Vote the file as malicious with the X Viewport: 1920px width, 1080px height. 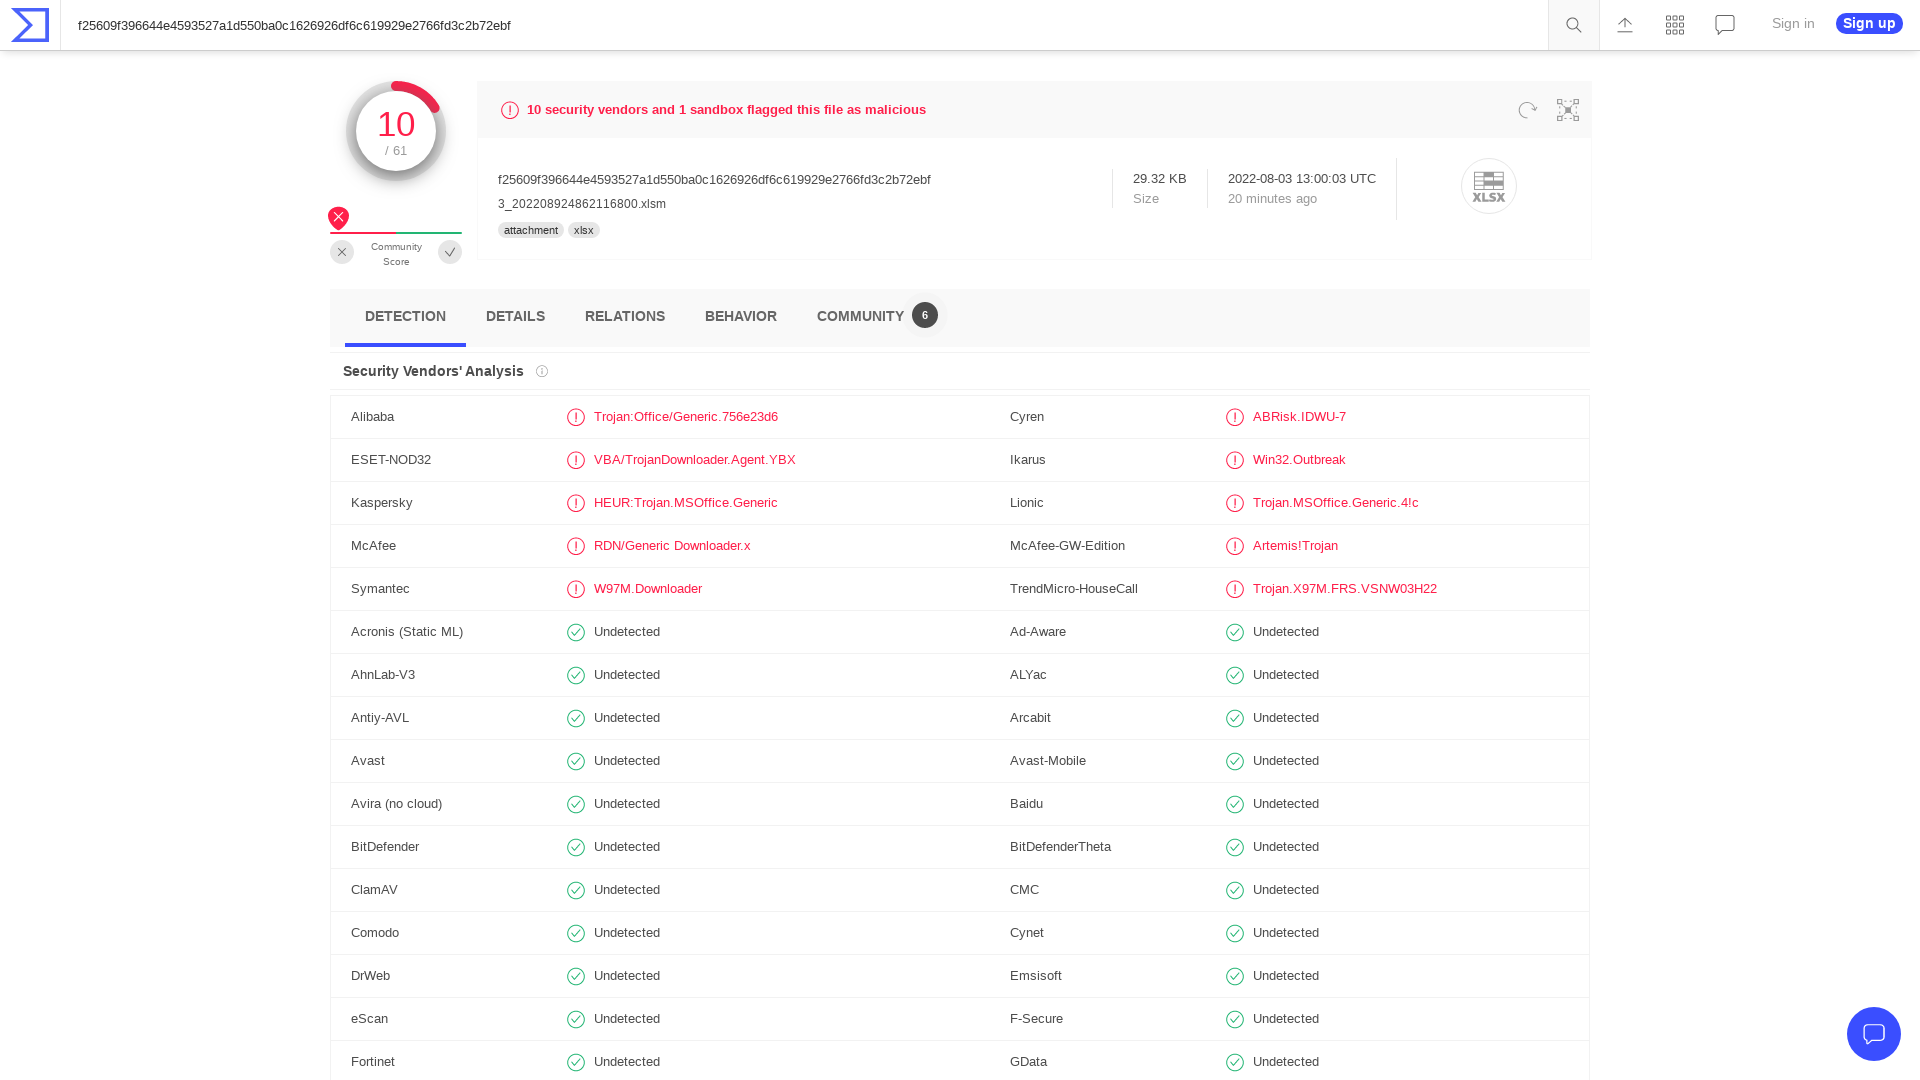tap(341, 252)
